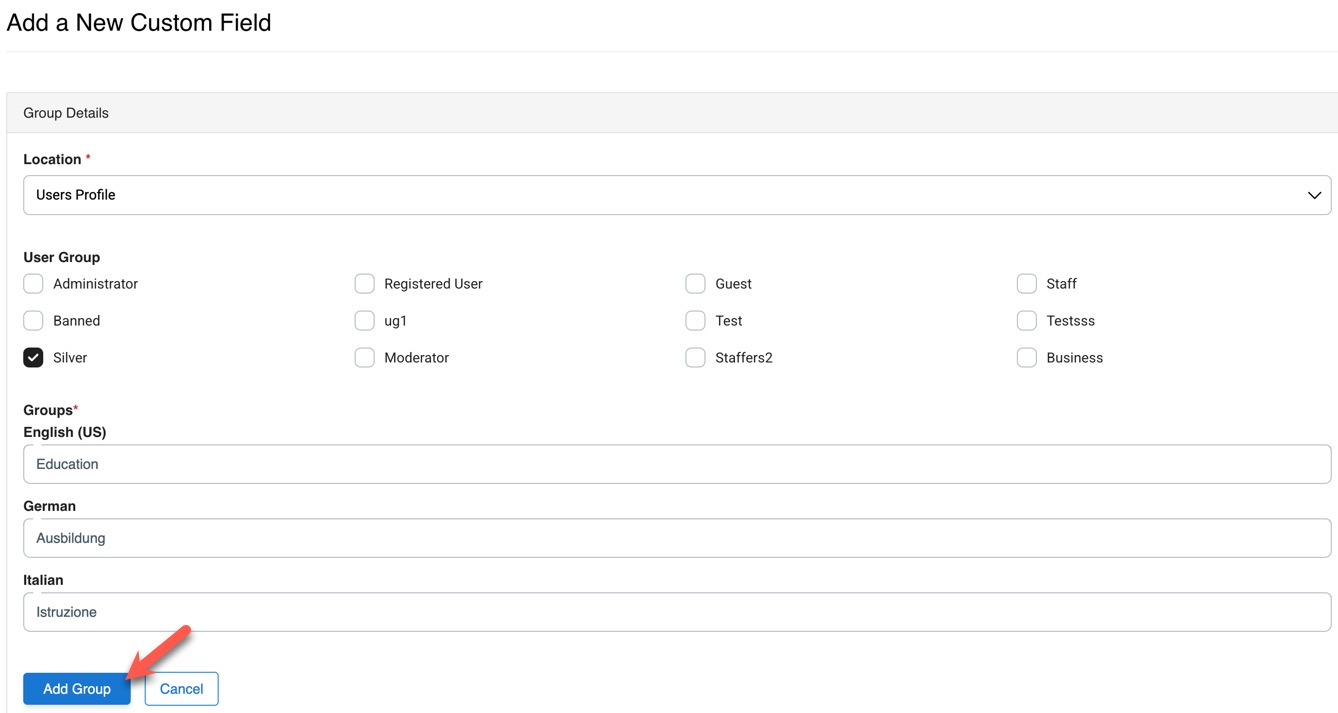Click the Cancel button

click(181, 689)
